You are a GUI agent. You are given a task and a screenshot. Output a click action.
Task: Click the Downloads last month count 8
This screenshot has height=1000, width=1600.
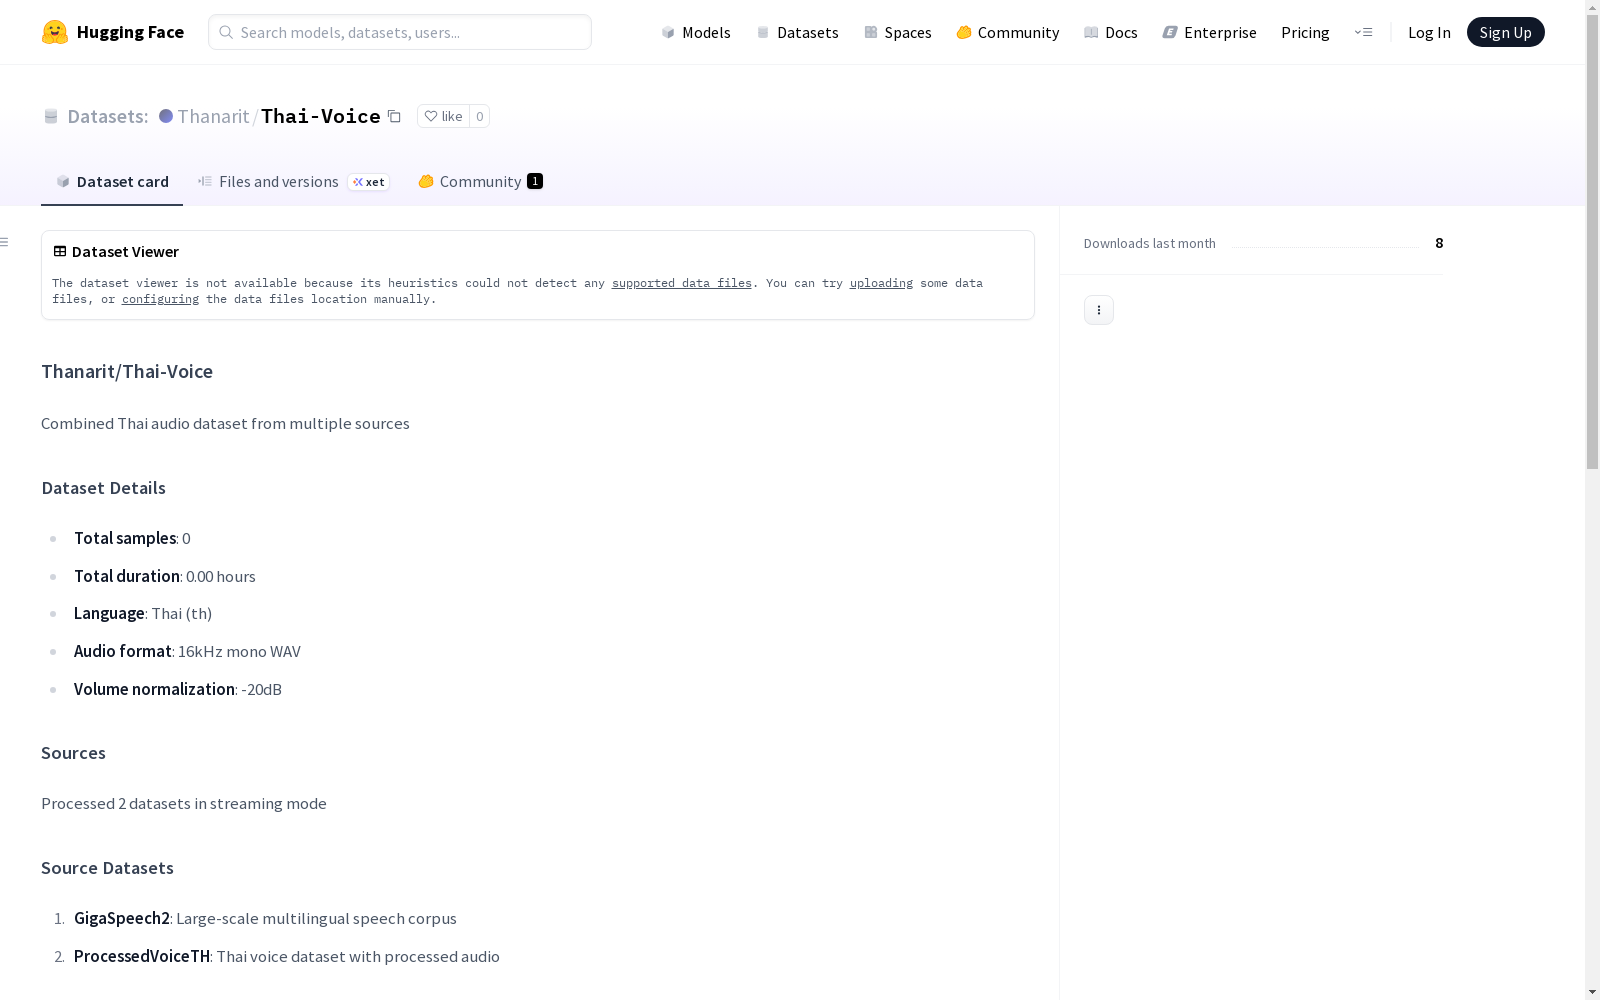click(x=1439, y=243)
